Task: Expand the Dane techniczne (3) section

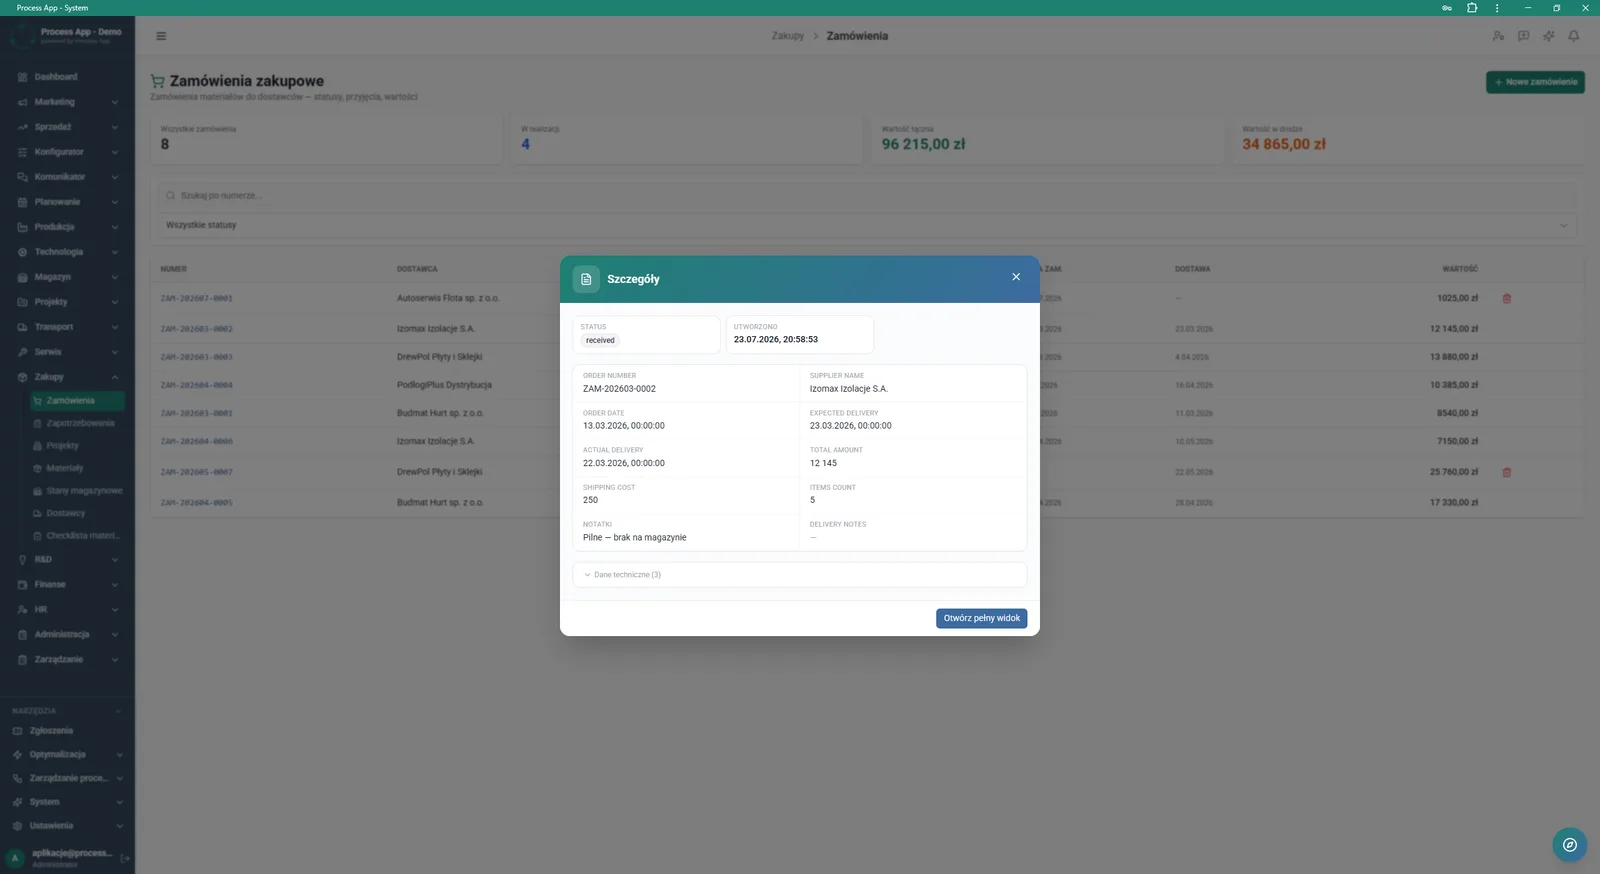Action: point(799,575)
